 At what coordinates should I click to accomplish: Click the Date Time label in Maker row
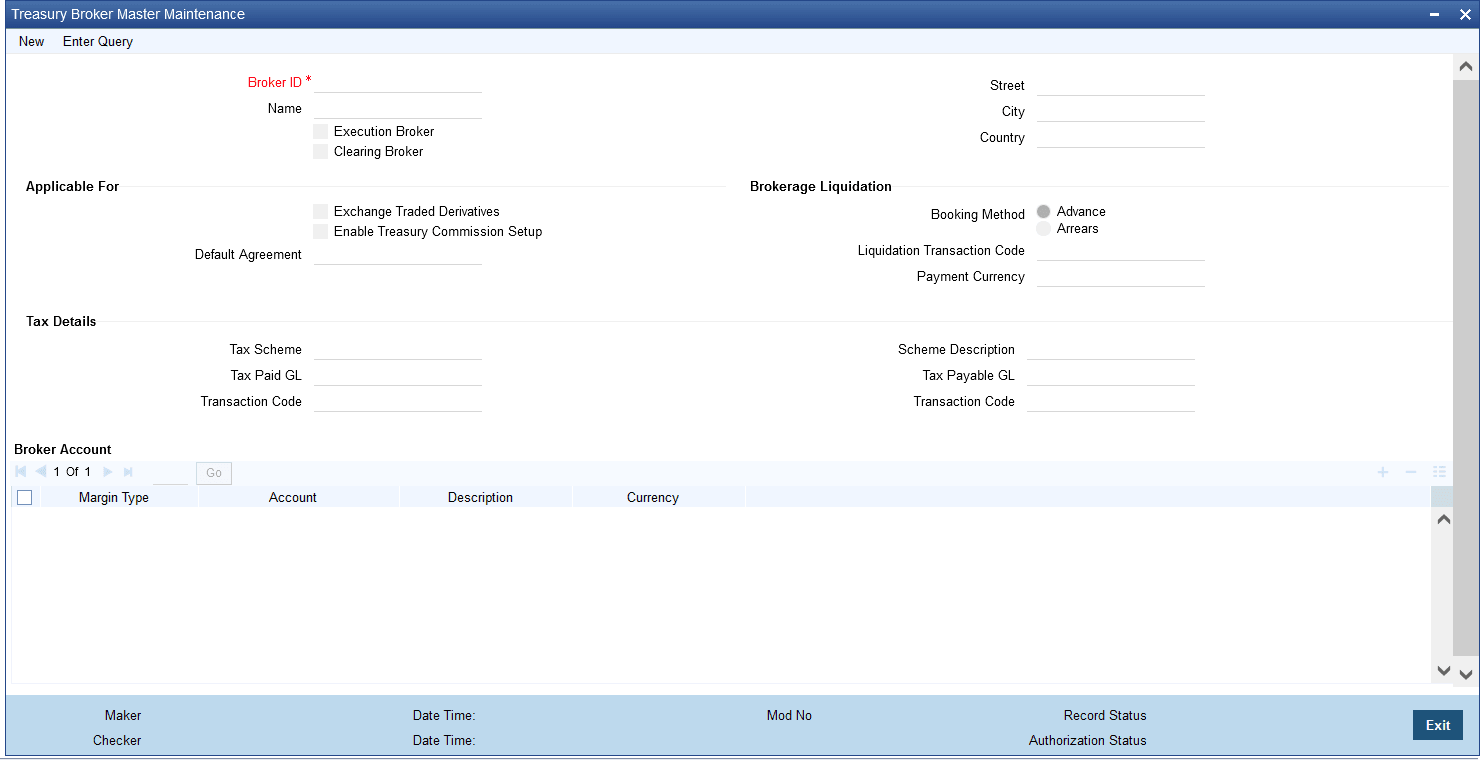click(444, 716)
